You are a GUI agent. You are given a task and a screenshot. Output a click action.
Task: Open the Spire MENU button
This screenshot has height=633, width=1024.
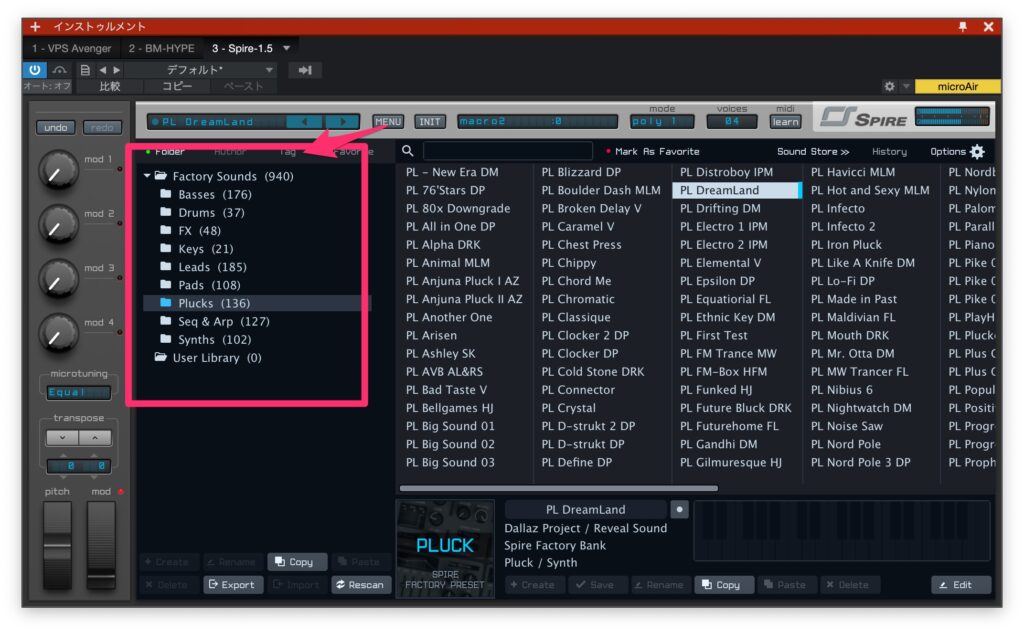pos(388,122)
